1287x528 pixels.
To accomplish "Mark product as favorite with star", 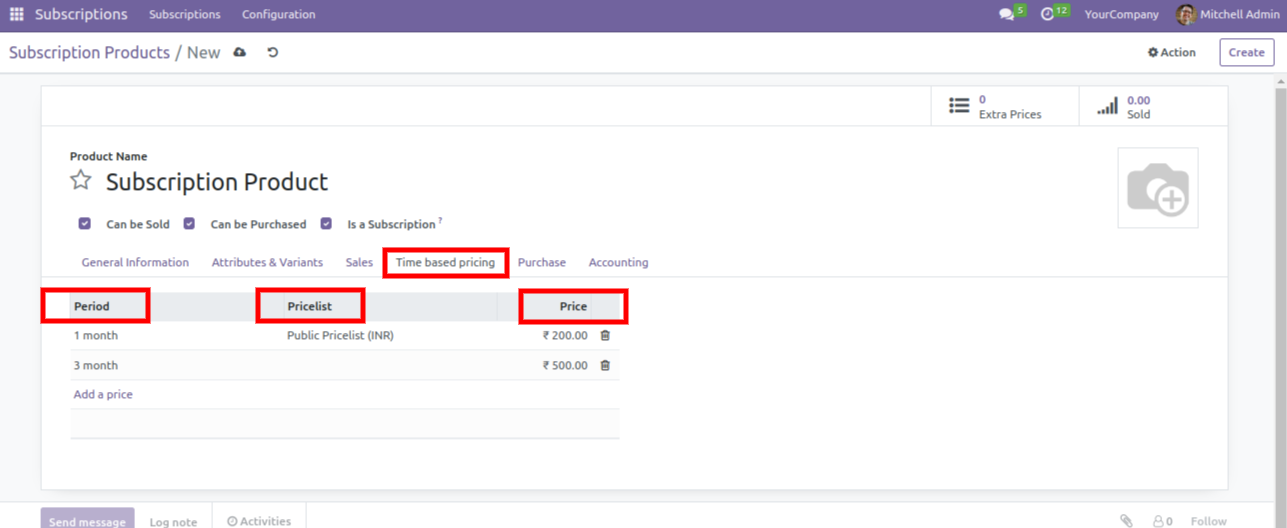I will pos(81,181).
